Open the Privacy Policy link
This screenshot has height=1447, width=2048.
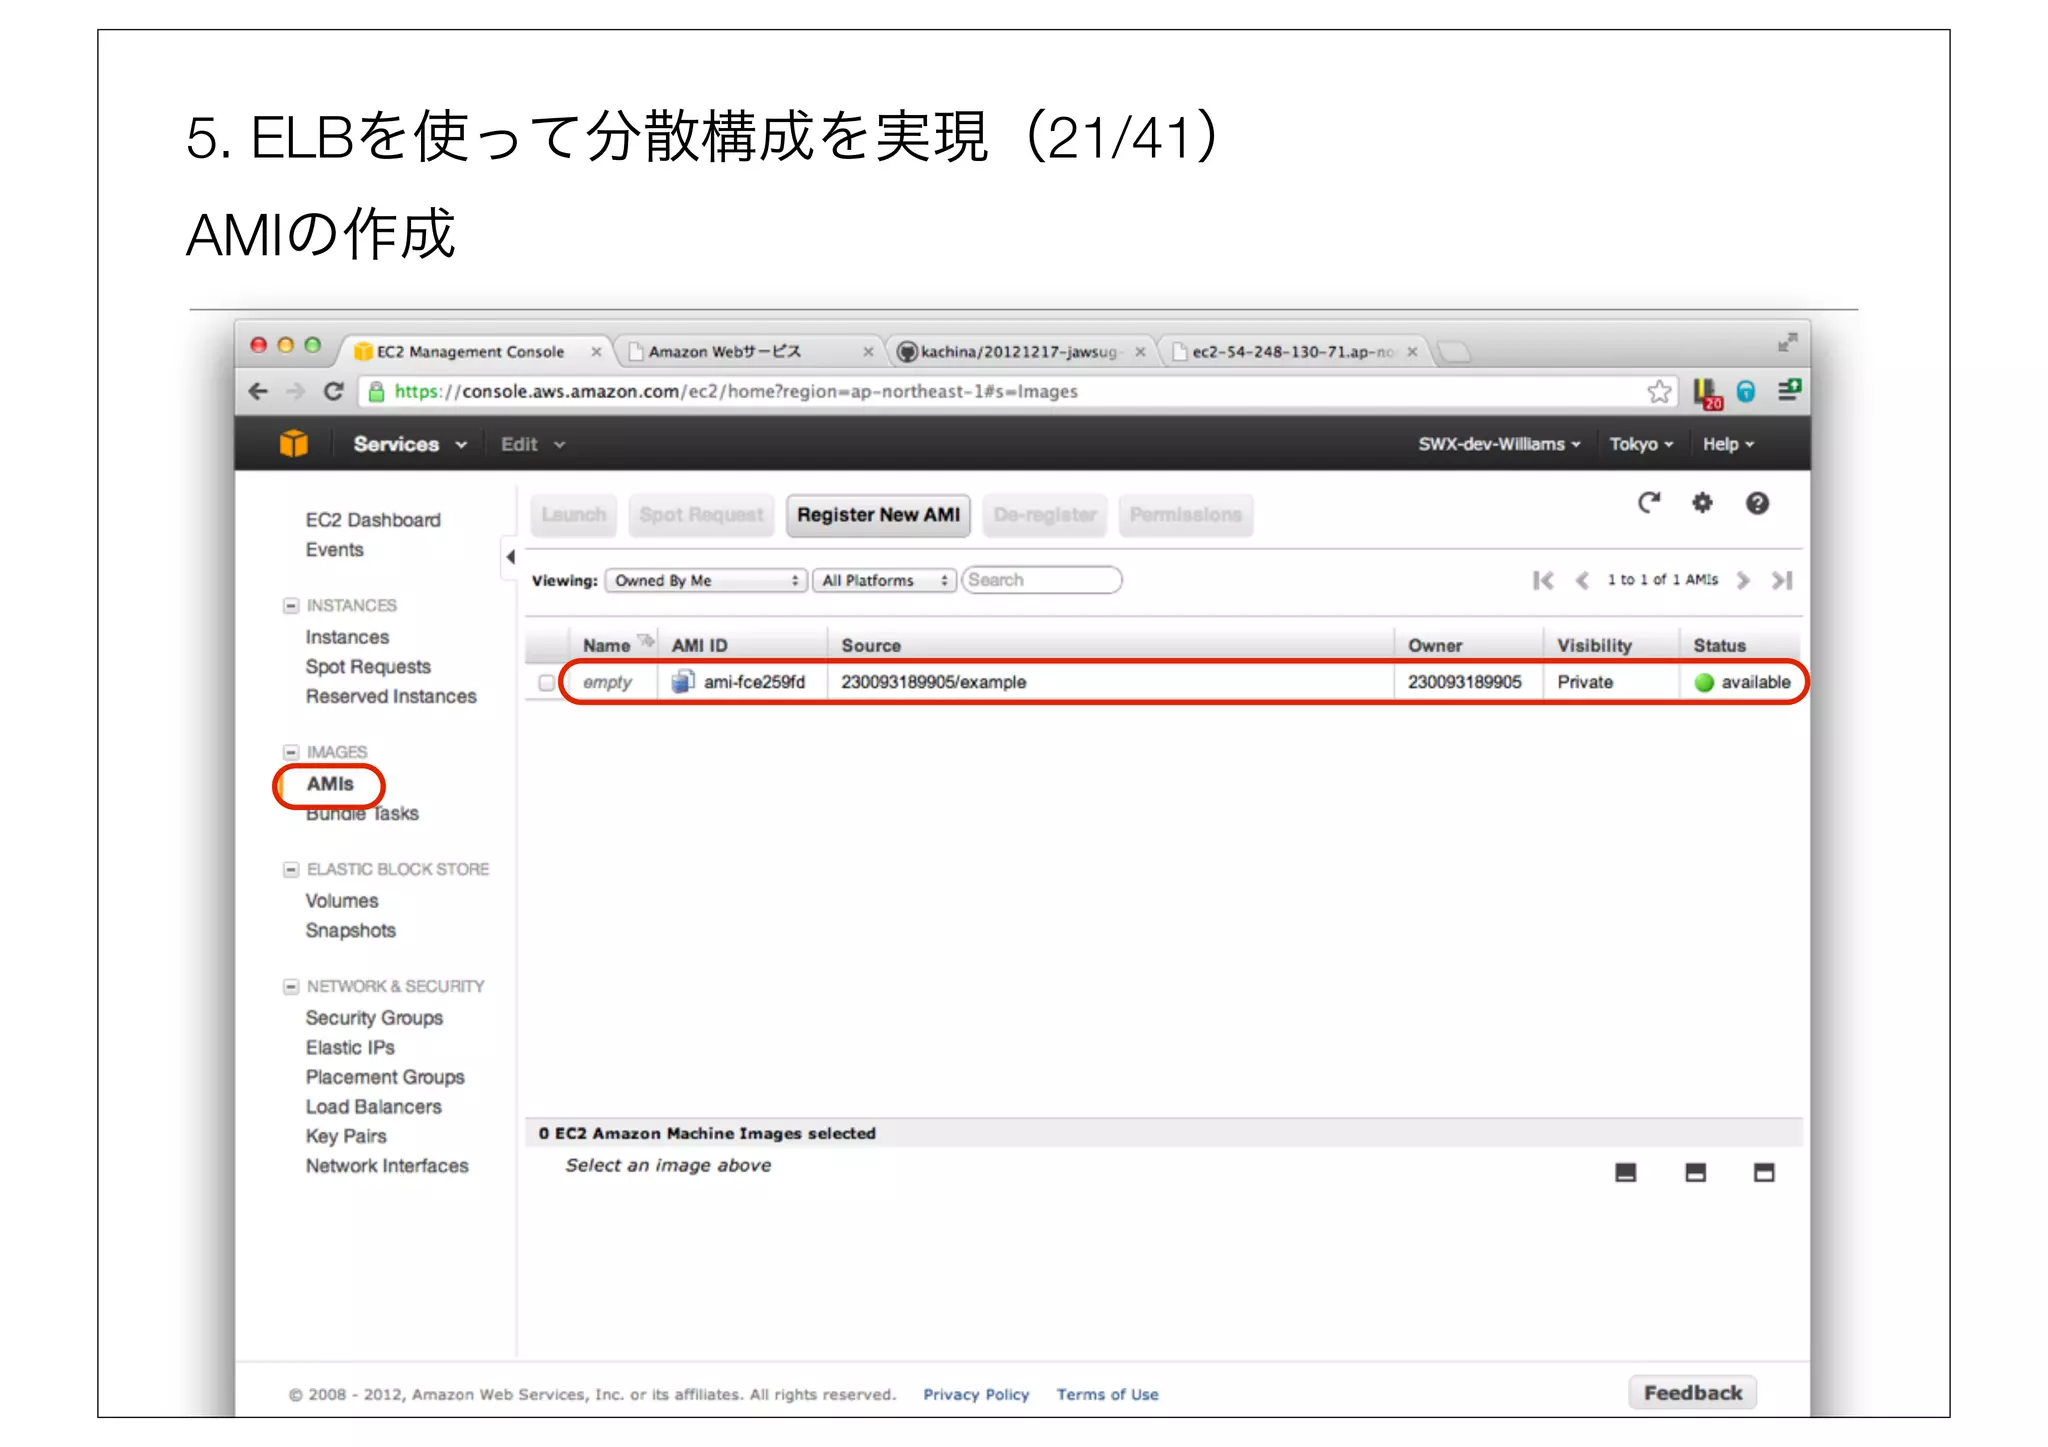pos(975,1394)
